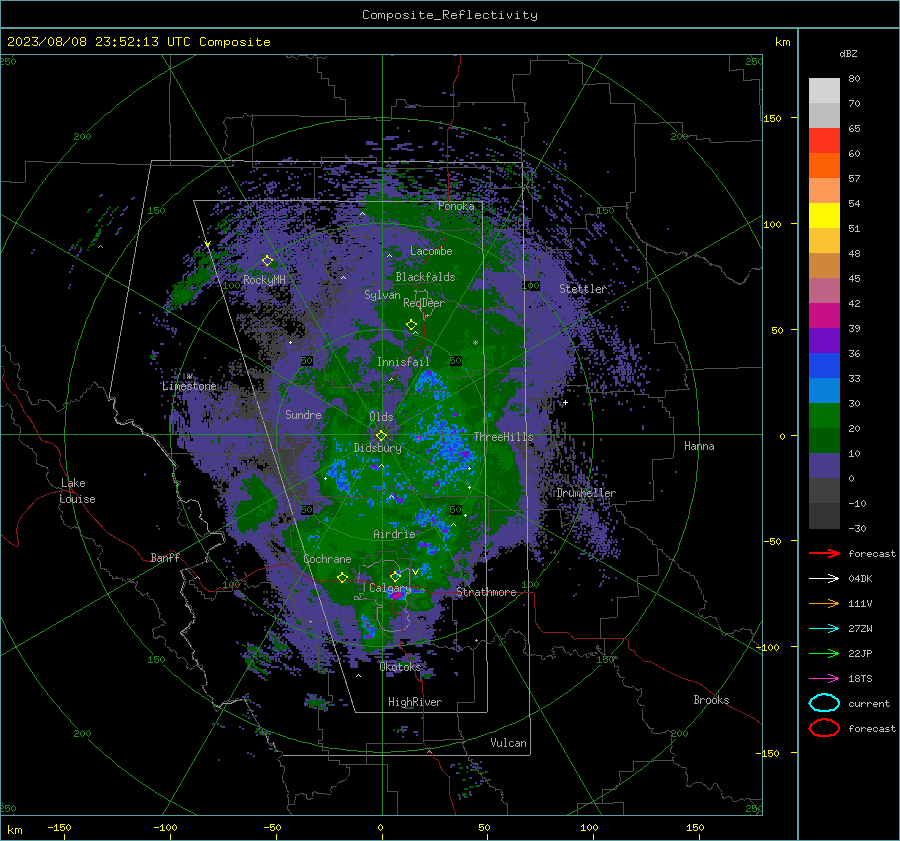Click the Lacombe city label
Image resolution: width=900 pixels, height=841 pixels.
[x=431, y=251]
